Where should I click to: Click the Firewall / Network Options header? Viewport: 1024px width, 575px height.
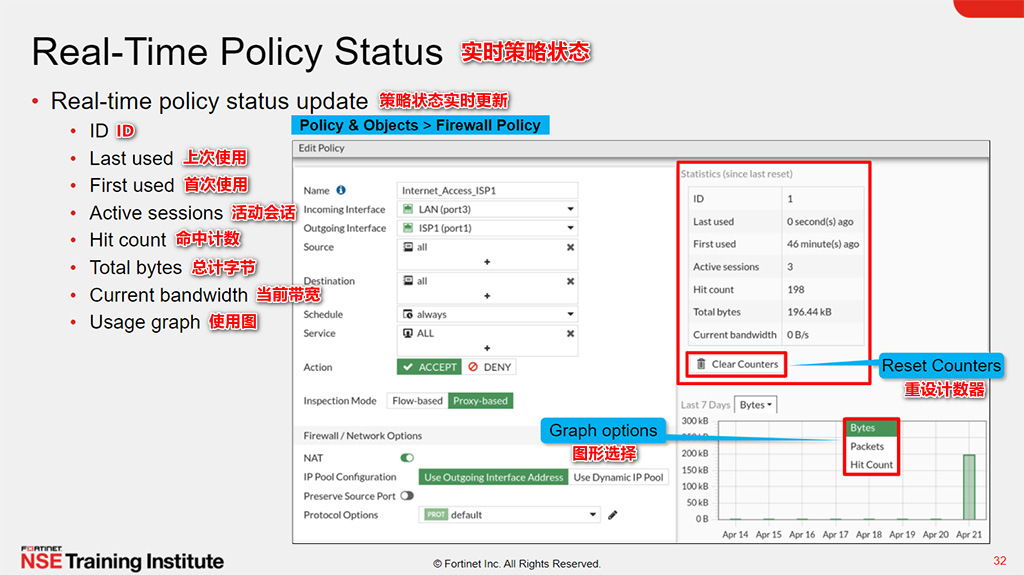(x=362, y=436)
